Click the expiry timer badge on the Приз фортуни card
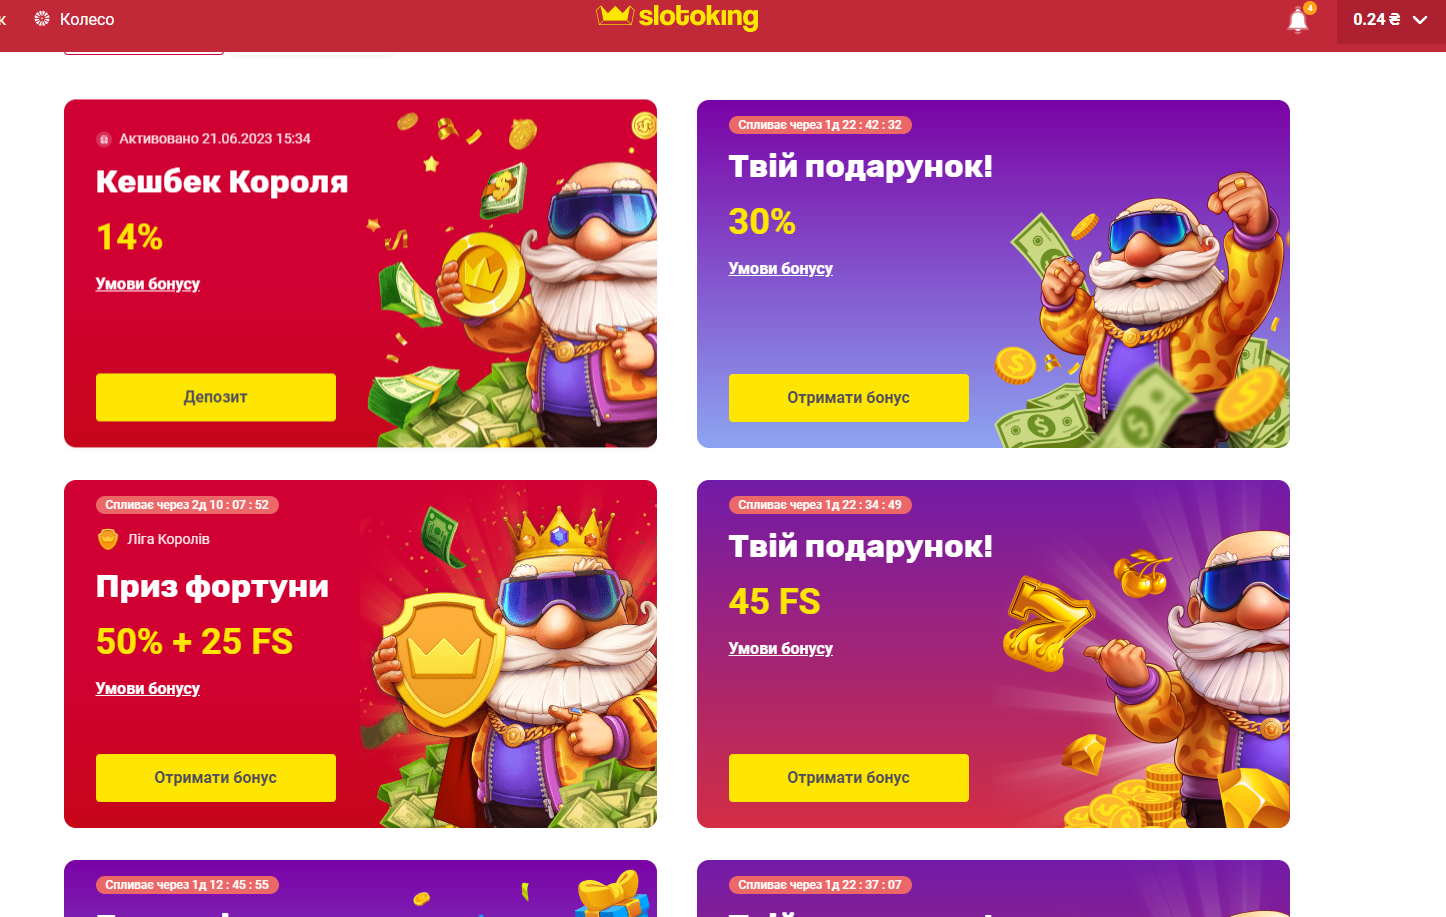The width and height of the screenshot is (1446, 917). [187, 505]
